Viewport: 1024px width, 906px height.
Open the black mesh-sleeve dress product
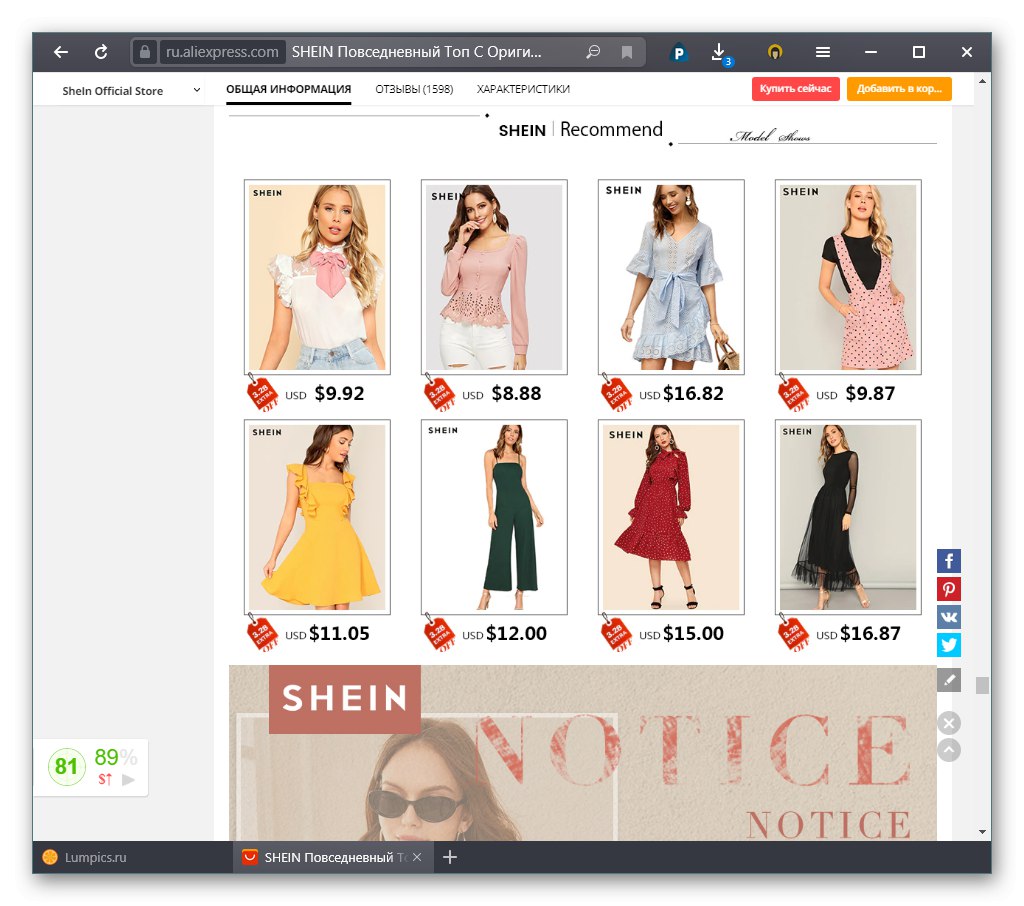point(848,517)
